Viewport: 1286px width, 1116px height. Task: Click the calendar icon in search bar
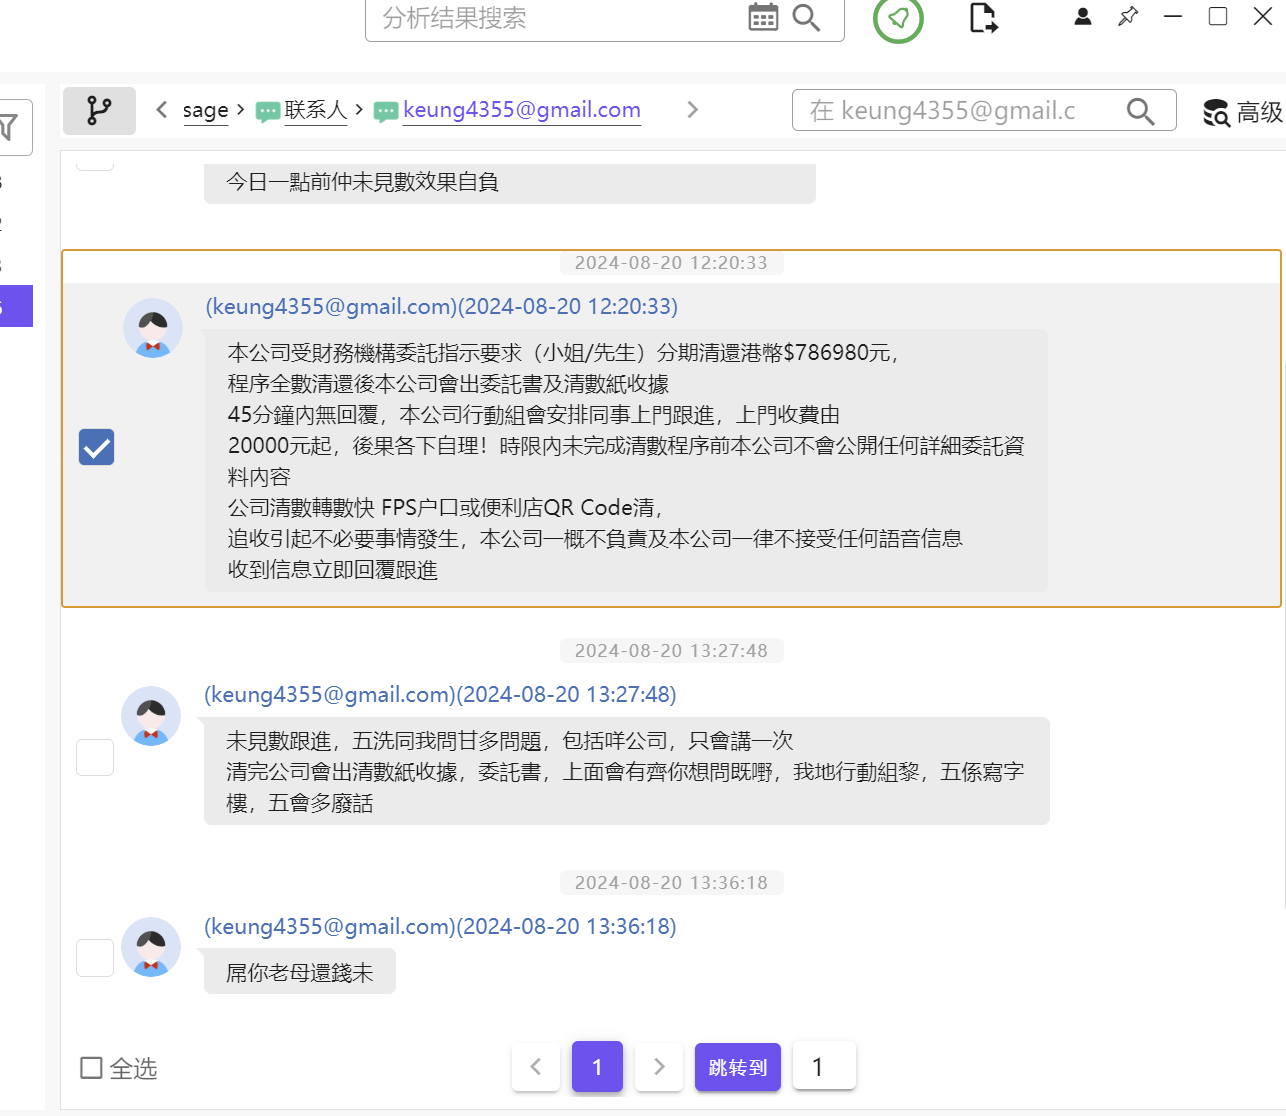click(763, 17)
